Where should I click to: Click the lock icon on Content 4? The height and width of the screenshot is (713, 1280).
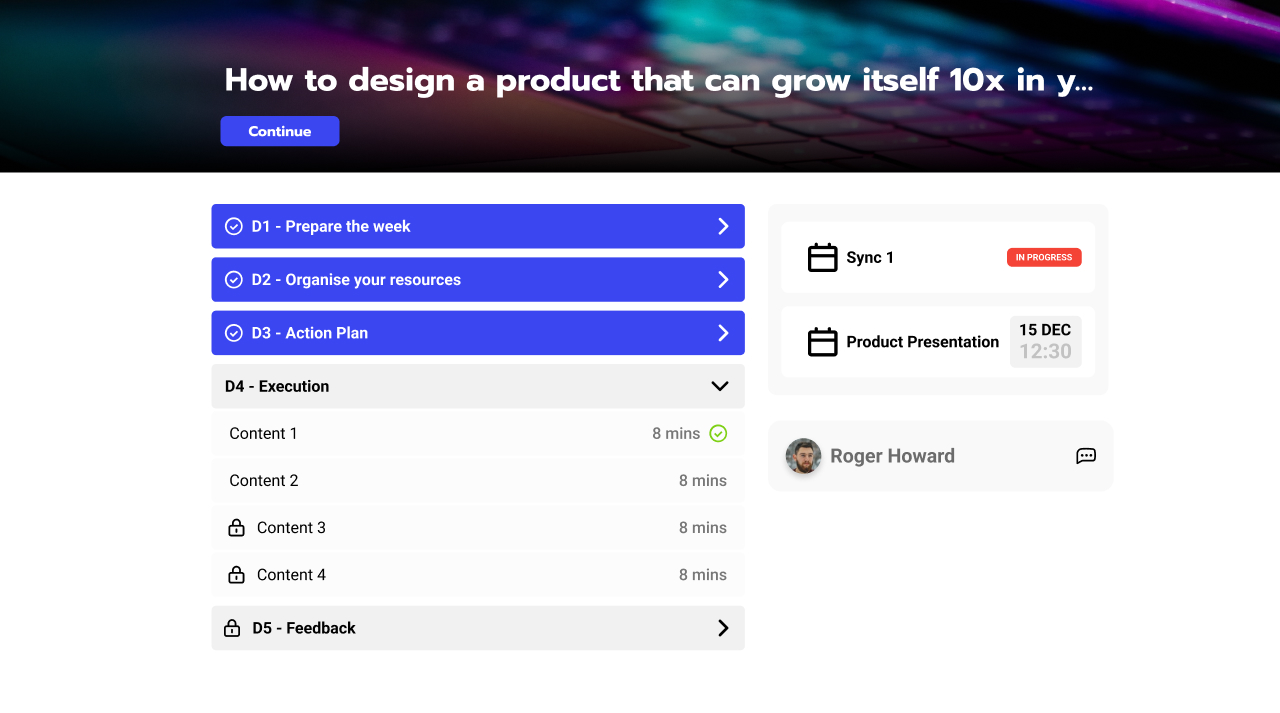tap(236, 574)
